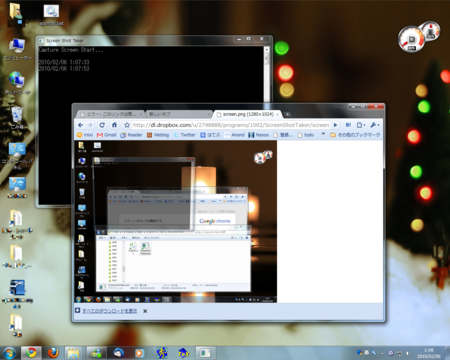
Task: Open the ごみ箱 recycle bin icon
Action: coord(17,118)
